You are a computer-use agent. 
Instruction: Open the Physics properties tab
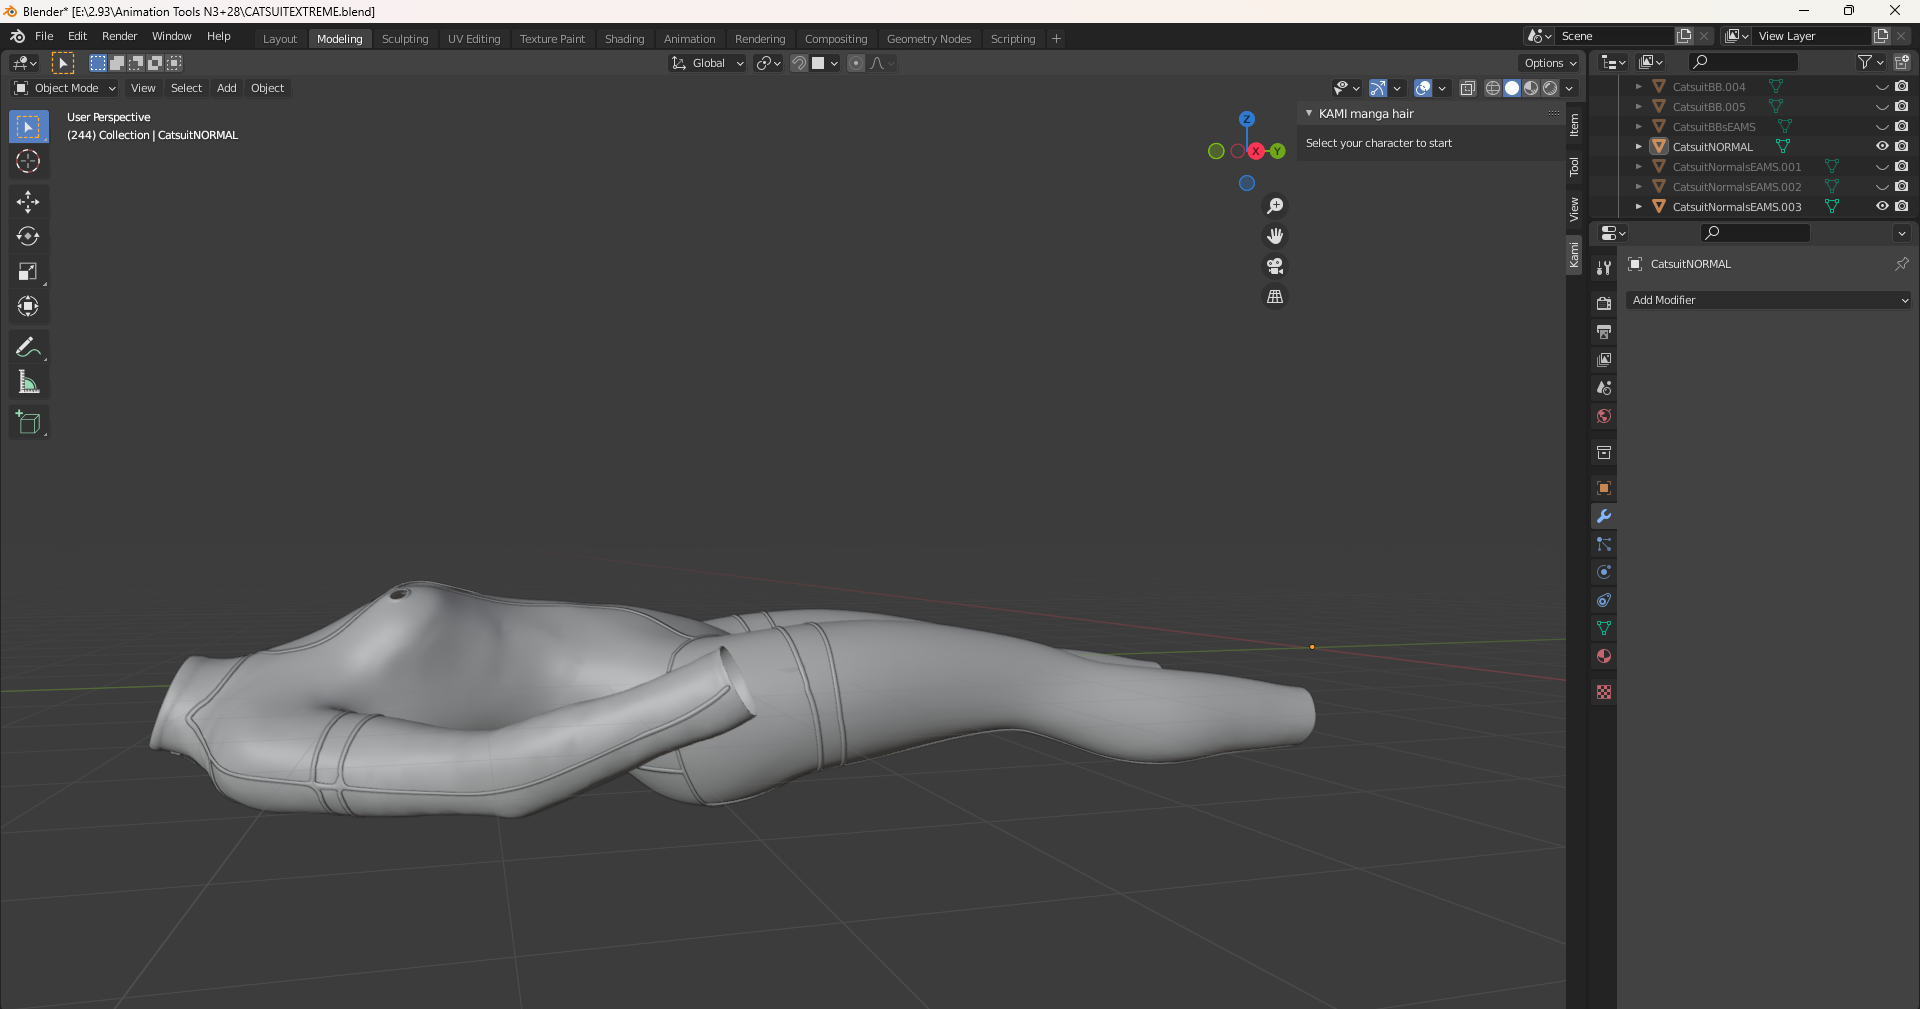[1604, 572]
